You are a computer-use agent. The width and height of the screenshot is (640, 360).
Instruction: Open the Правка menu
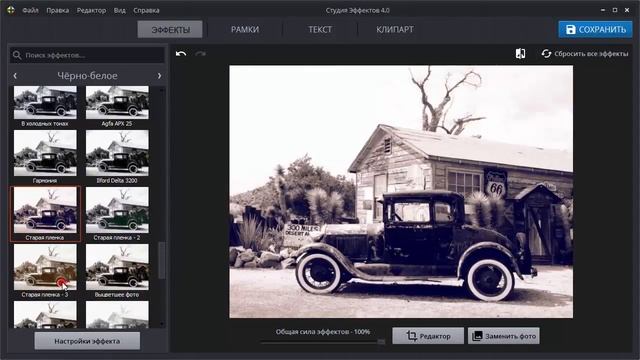[x=58, y=10]
